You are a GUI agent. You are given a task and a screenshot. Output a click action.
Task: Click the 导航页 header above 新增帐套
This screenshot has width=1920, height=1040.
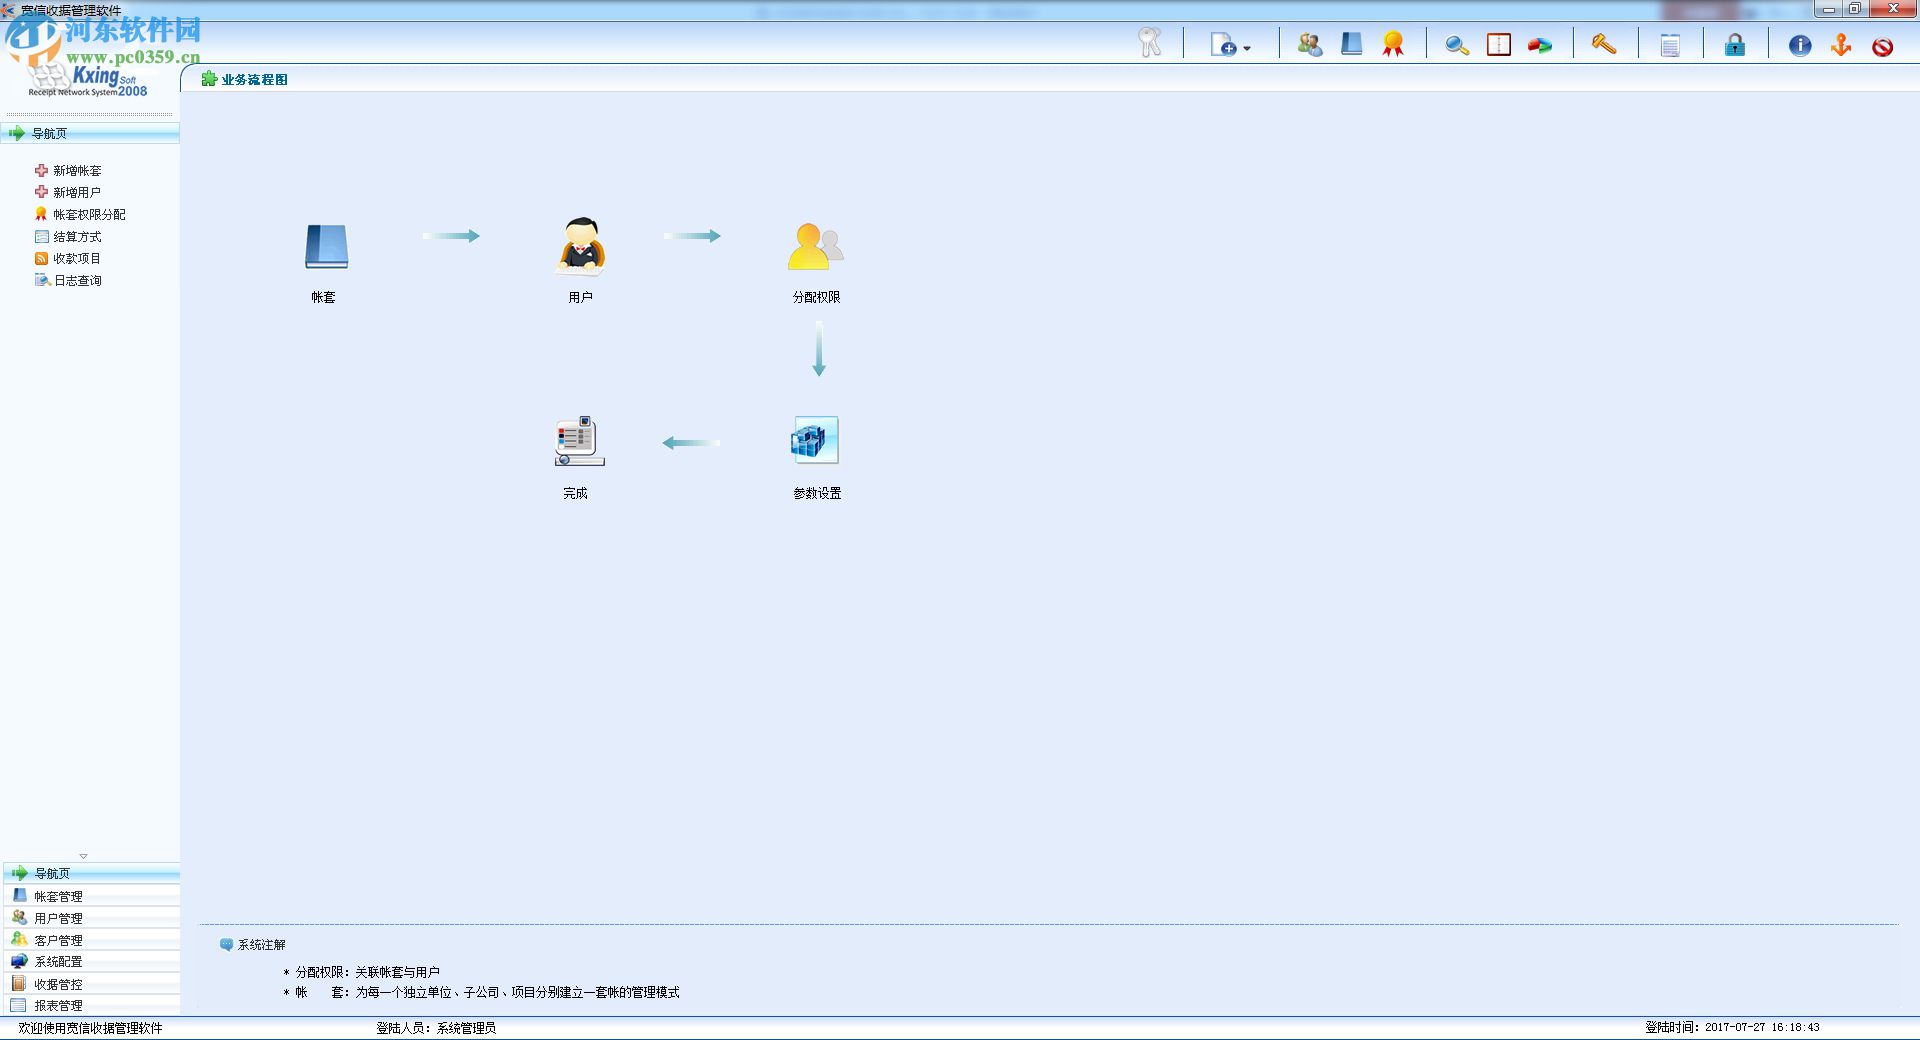(90, 133)
